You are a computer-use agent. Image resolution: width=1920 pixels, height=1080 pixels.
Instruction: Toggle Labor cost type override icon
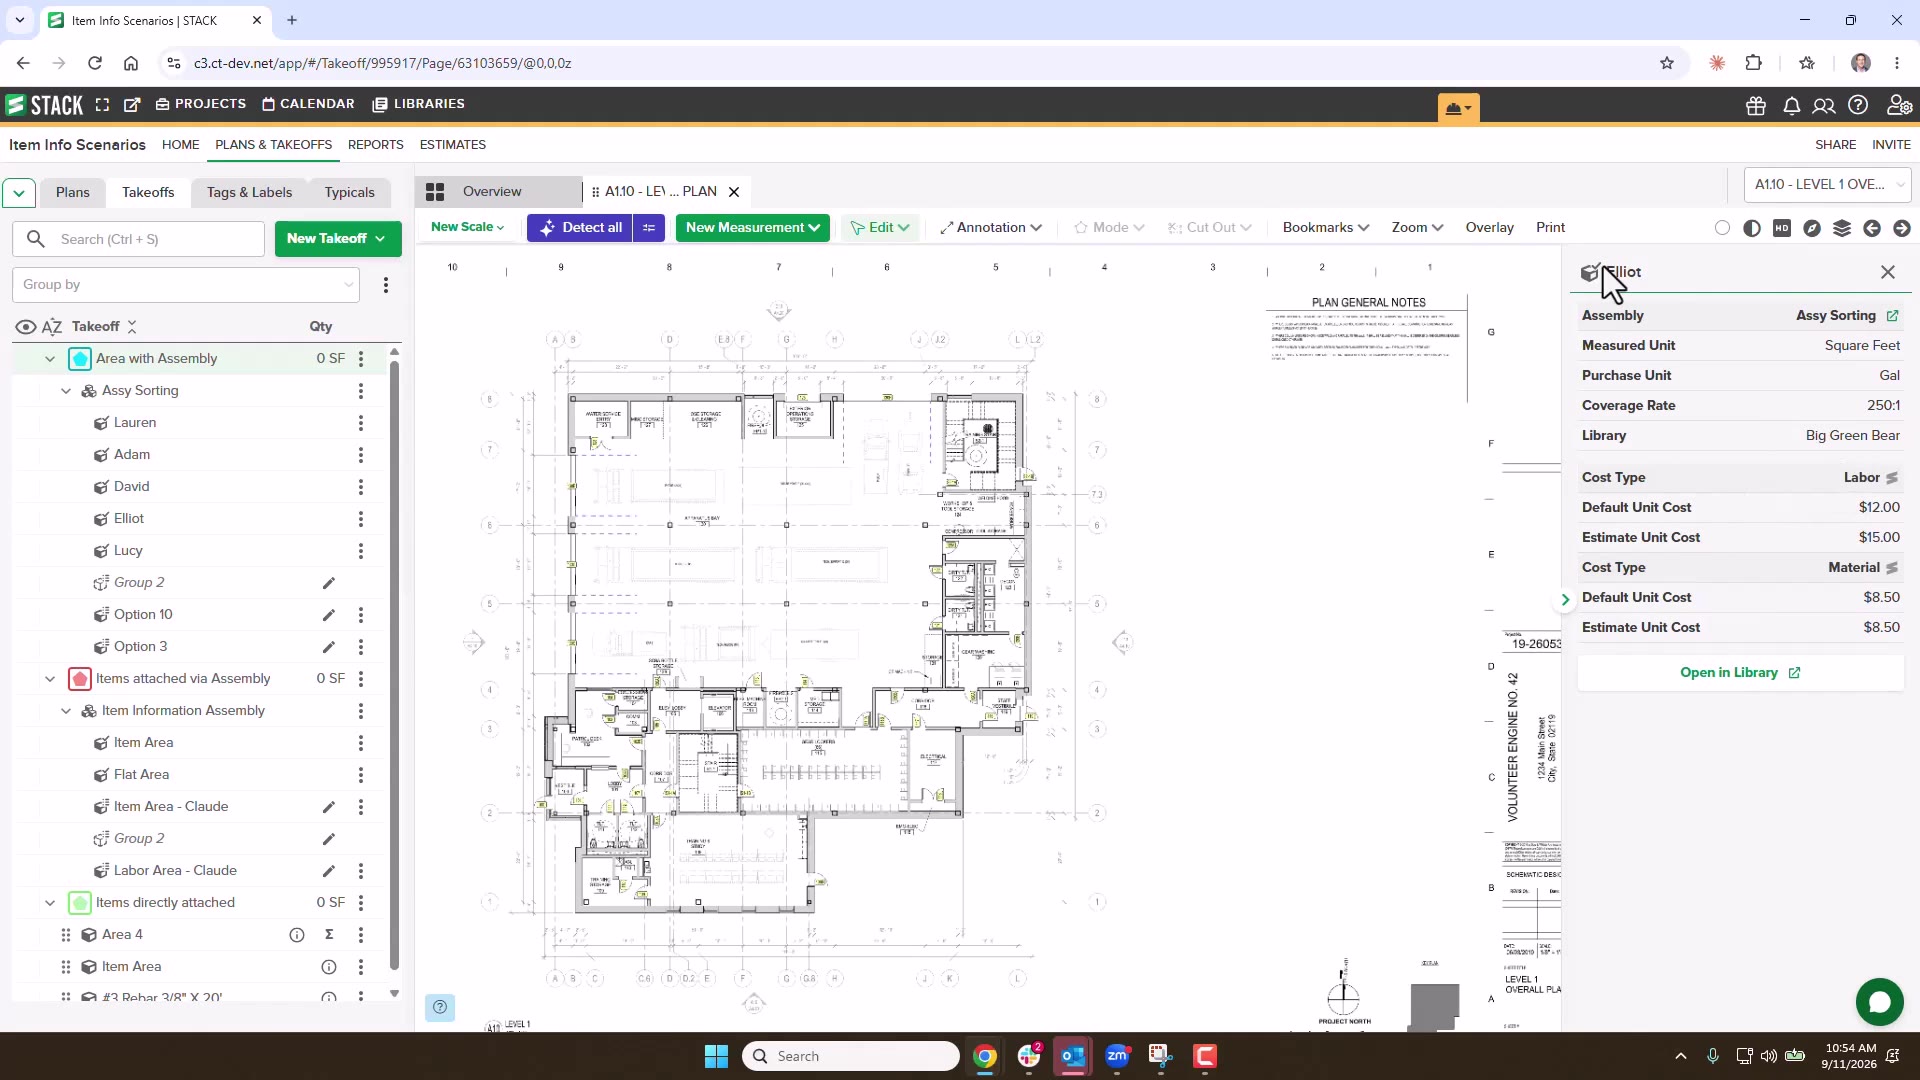click(1892, 478)
